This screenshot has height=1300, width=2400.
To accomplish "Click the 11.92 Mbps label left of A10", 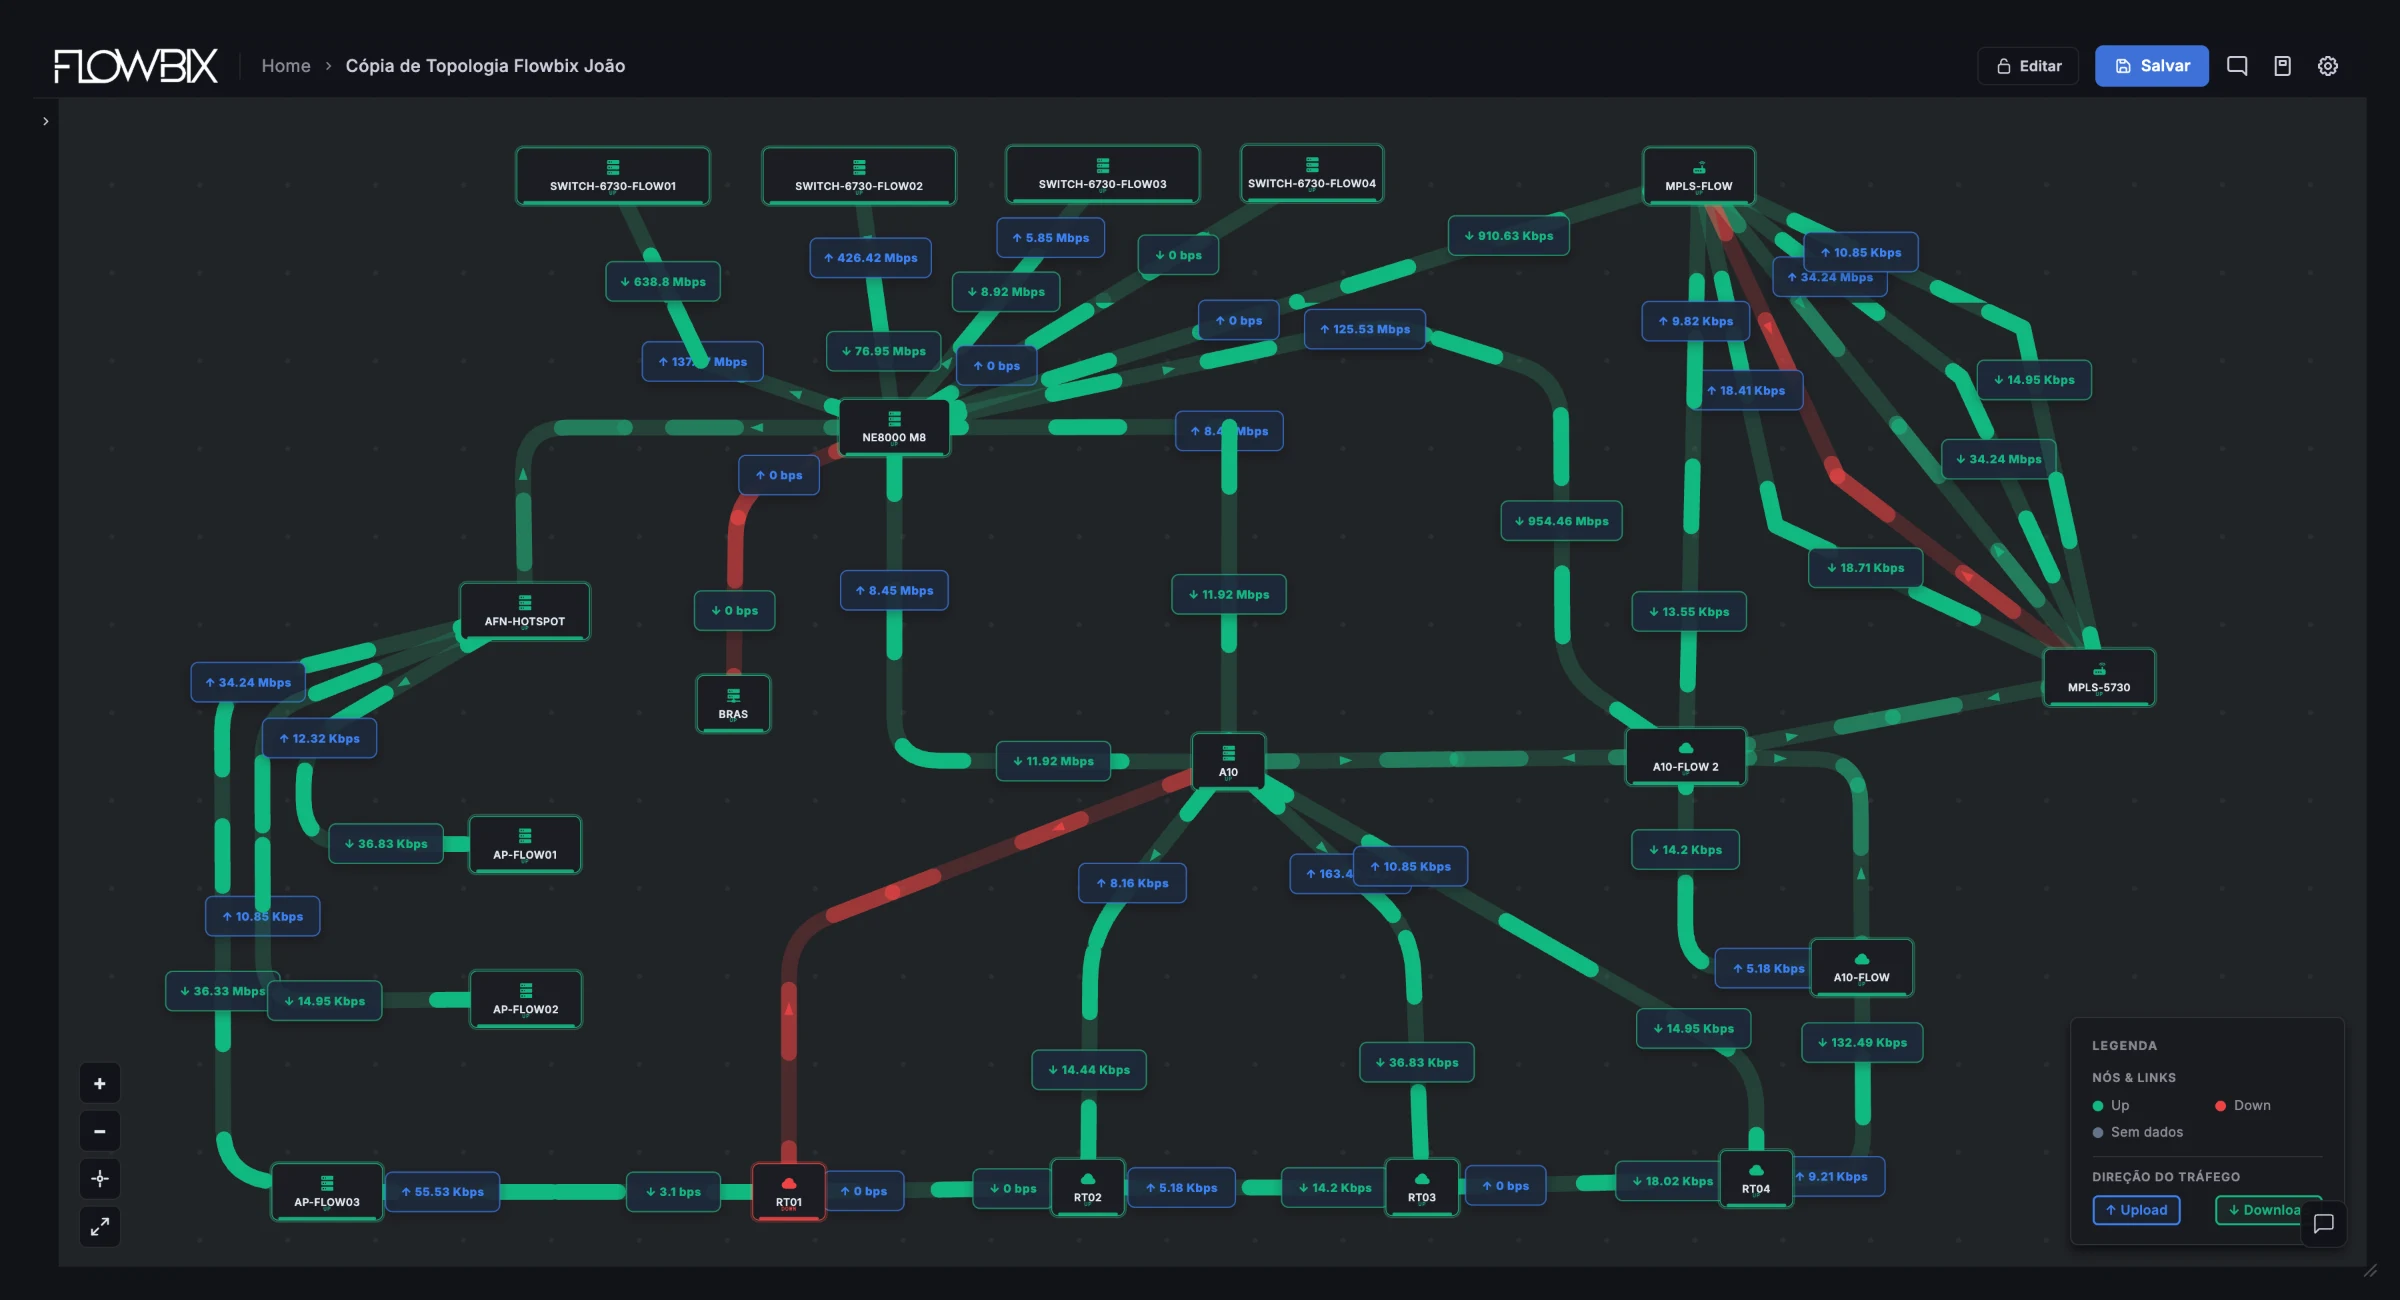I will [x=1054, y=762].
